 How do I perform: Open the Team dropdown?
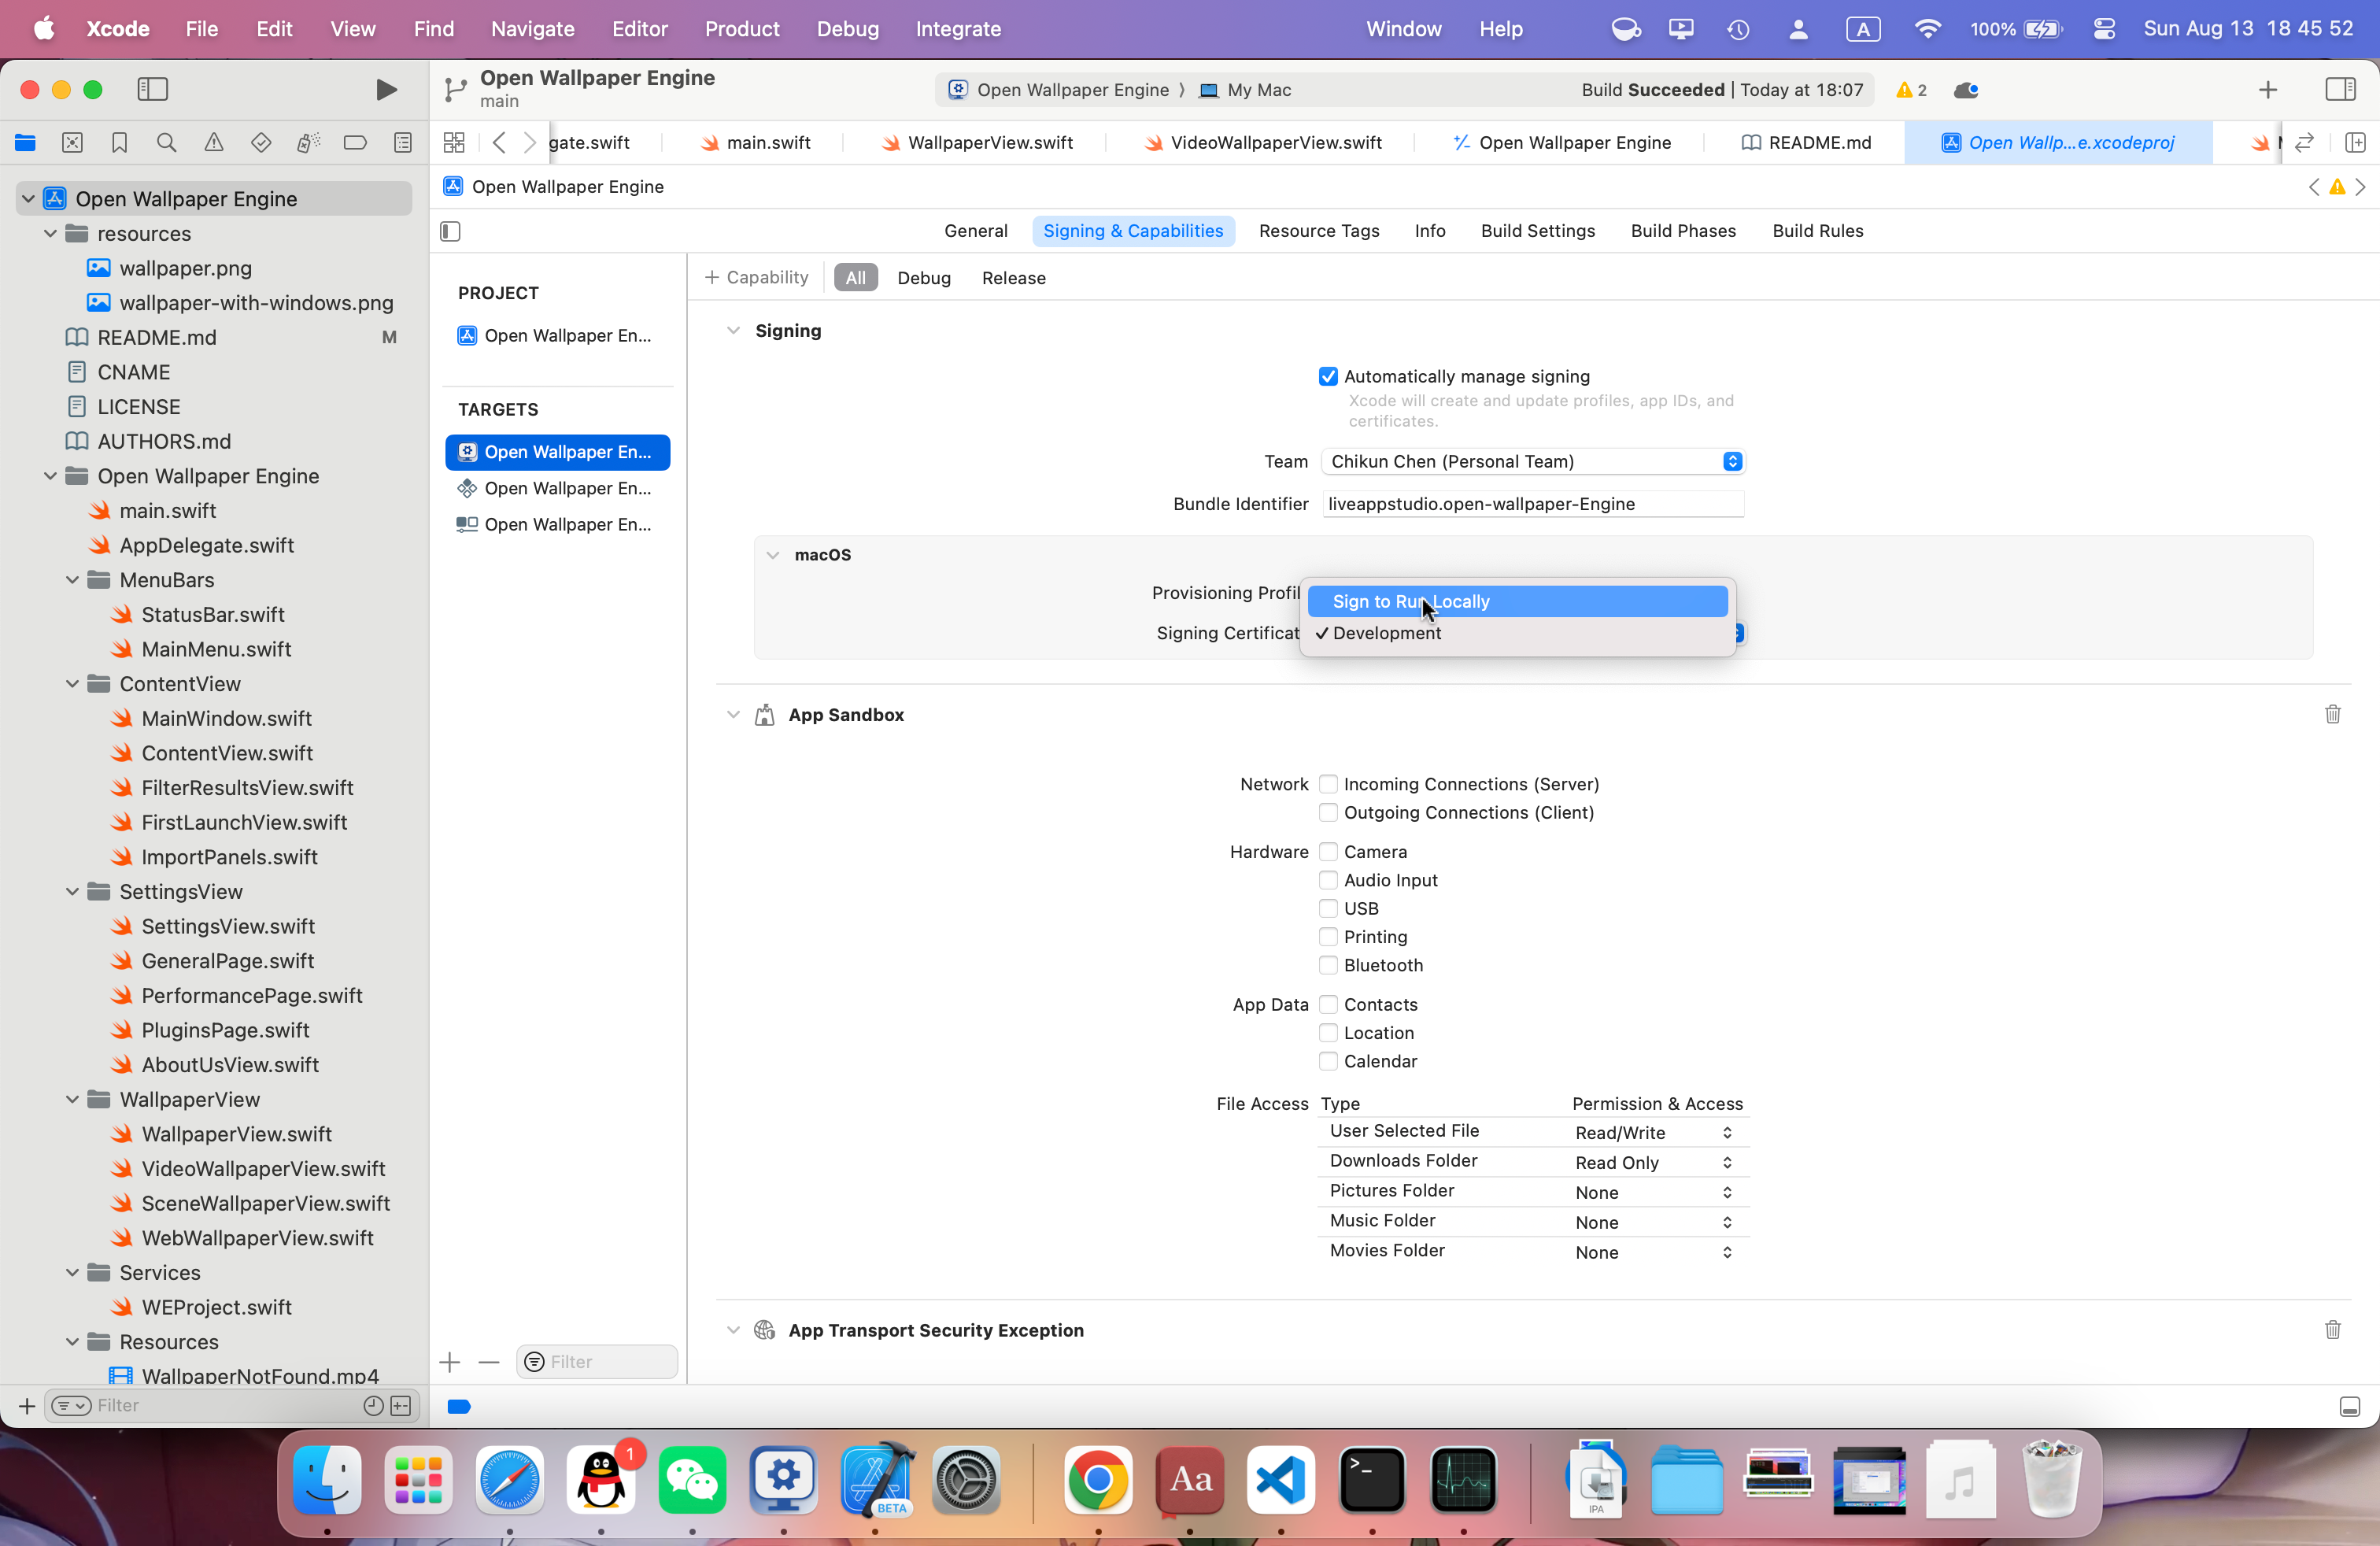pyautogui.click(x=1532, y=462)
